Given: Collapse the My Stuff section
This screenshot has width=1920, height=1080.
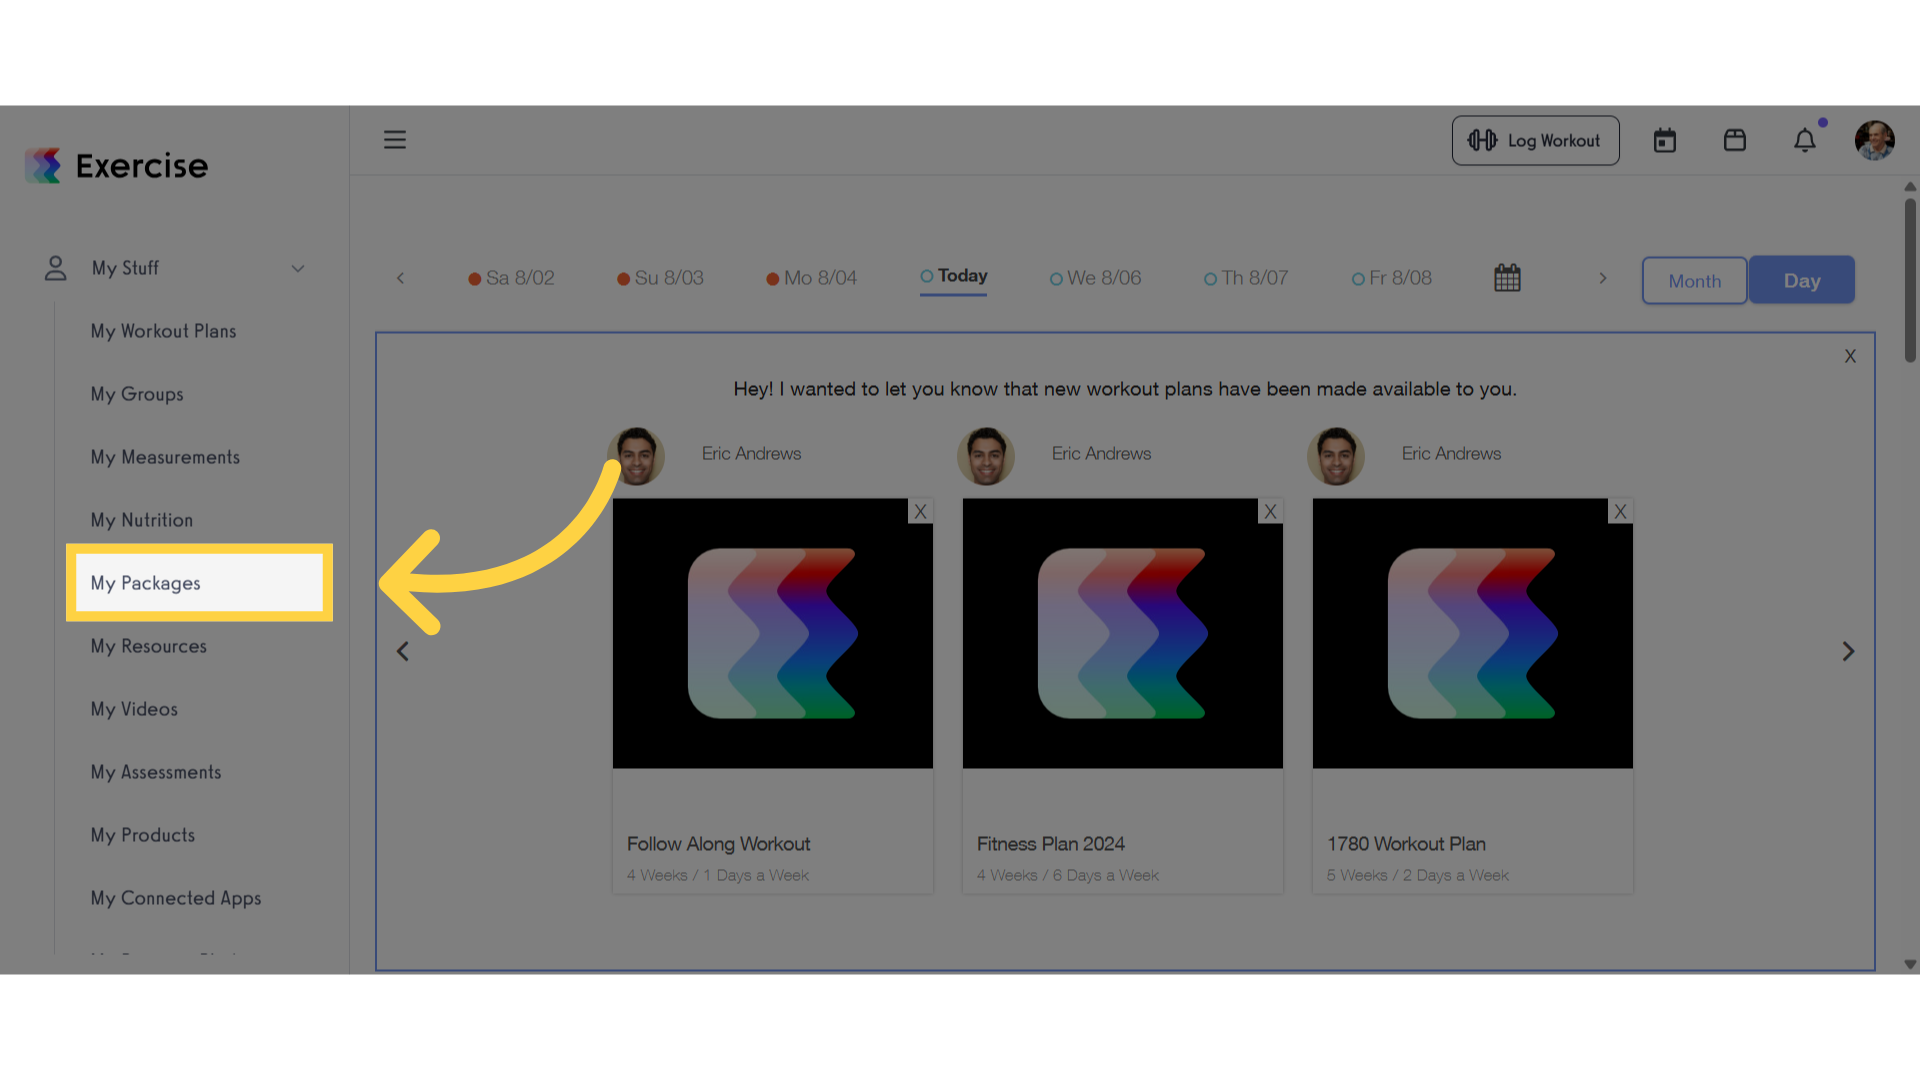Looking at the screenshot, I should [298, 268].
